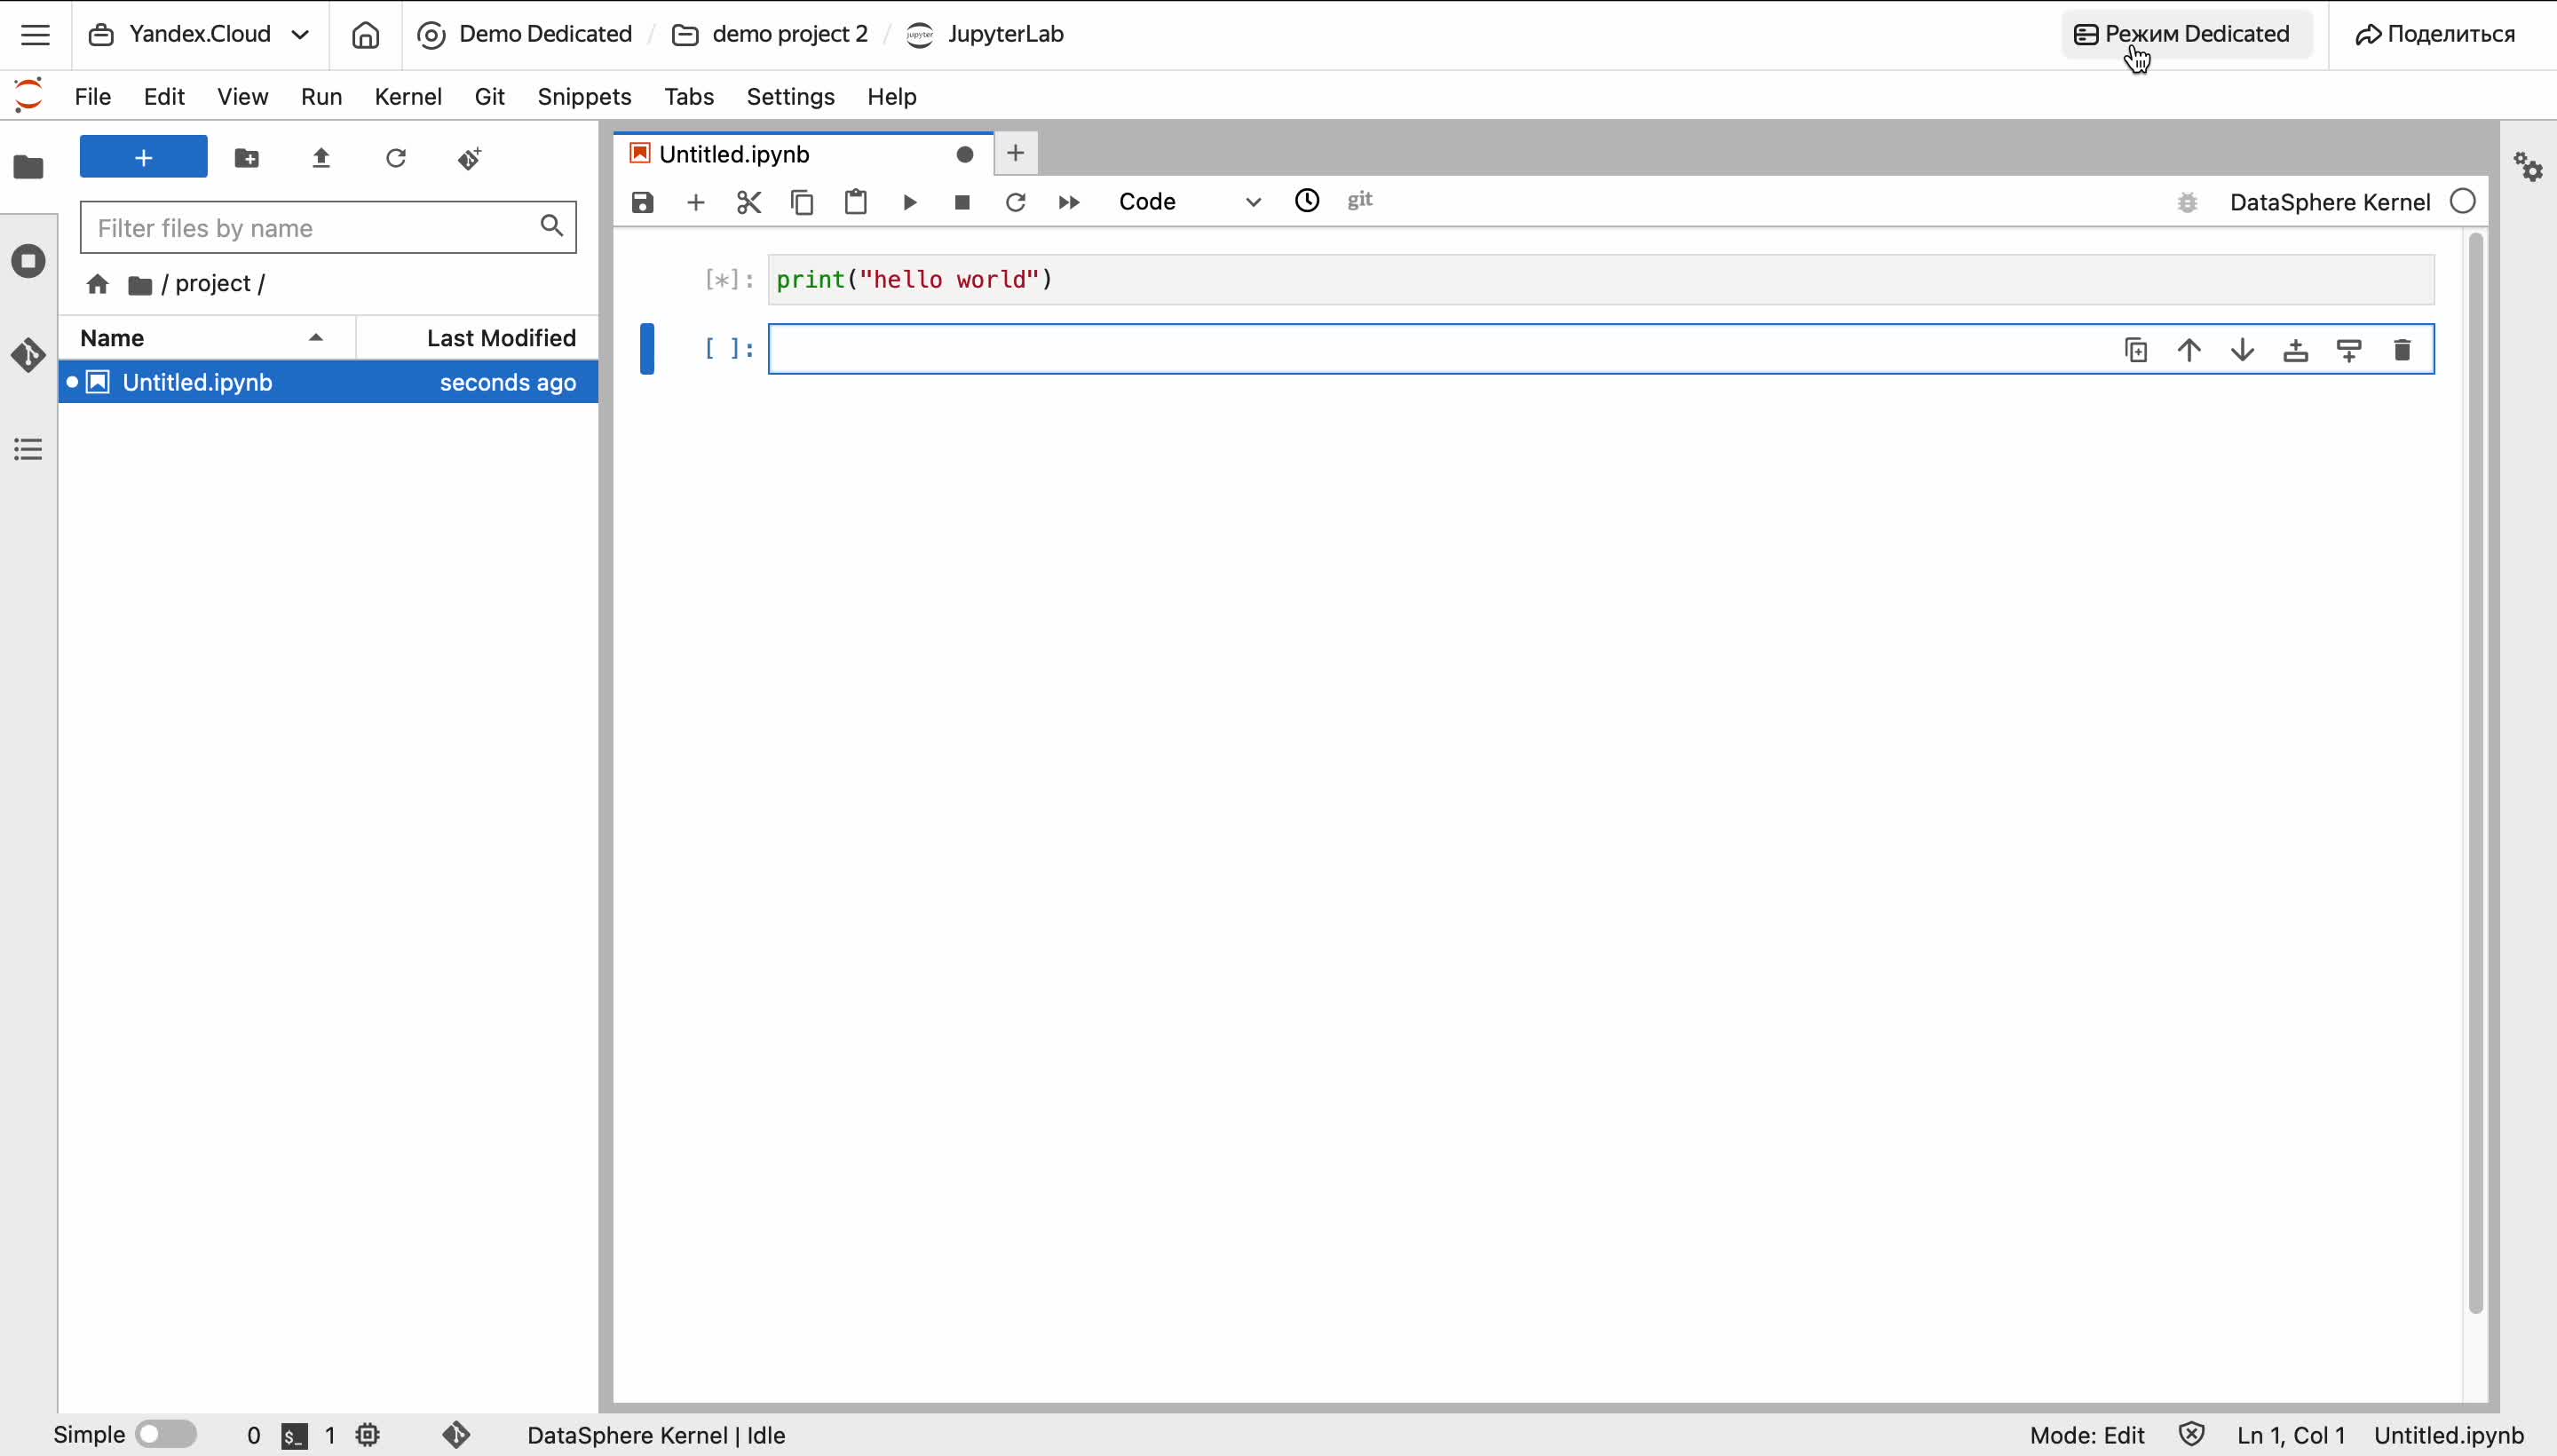The image size is (2557, 1456).
Task: Click the Режим Dedicated button
Action: click(2183, 34)
